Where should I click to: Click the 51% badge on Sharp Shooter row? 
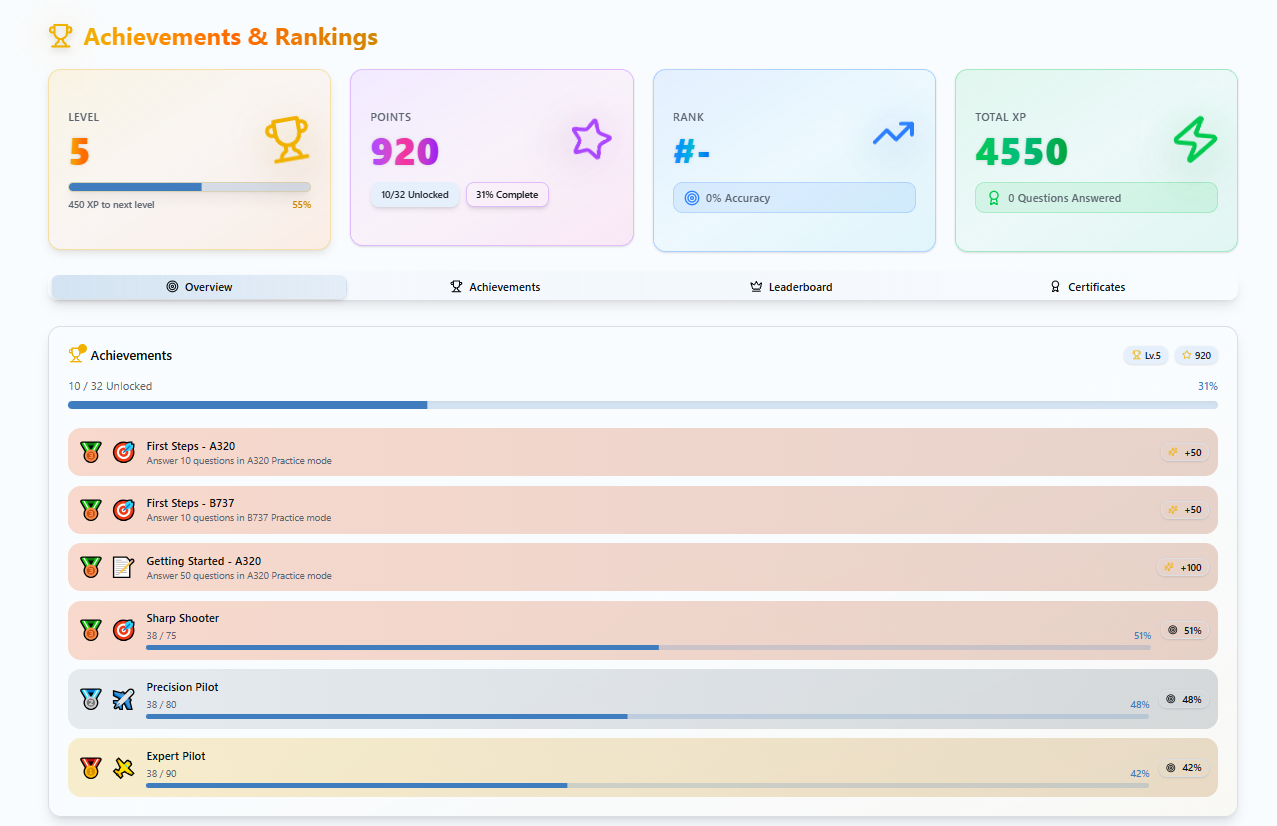[1184, 631]
